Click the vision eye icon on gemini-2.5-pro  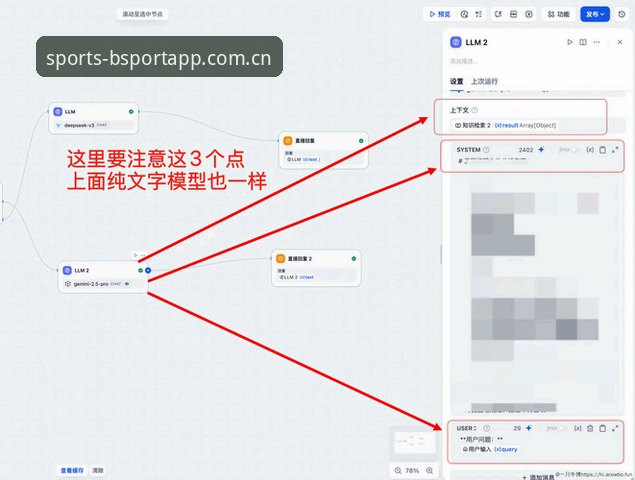pyautogui.click(x=127, y=284)
